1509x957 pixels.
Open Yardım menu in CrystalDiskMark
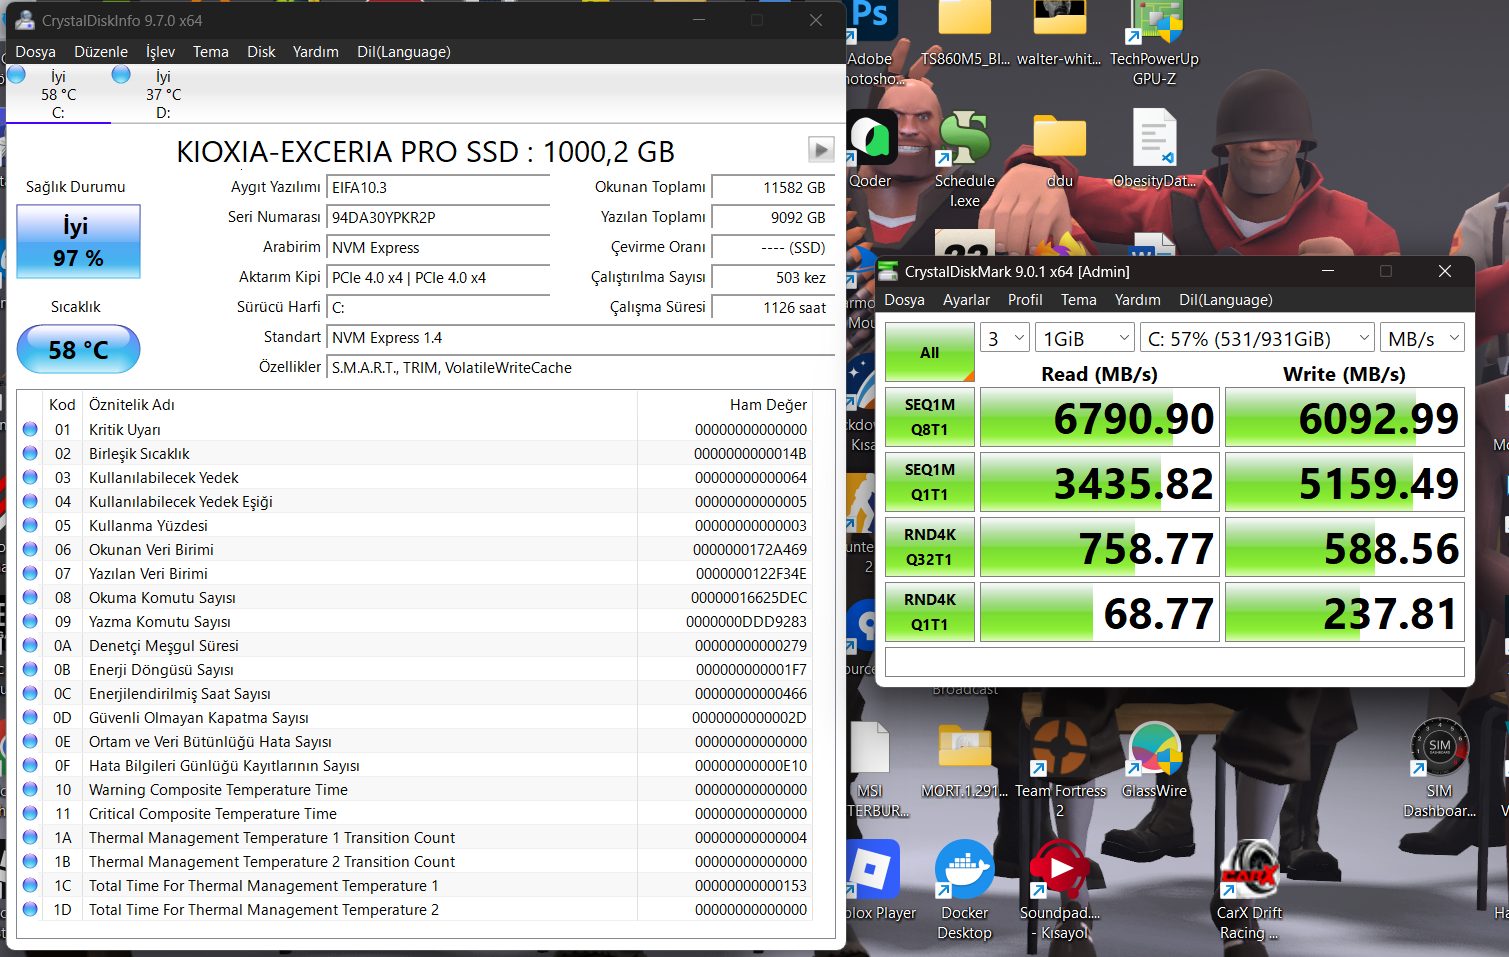pyautogui.click(x=1137, y=300)
